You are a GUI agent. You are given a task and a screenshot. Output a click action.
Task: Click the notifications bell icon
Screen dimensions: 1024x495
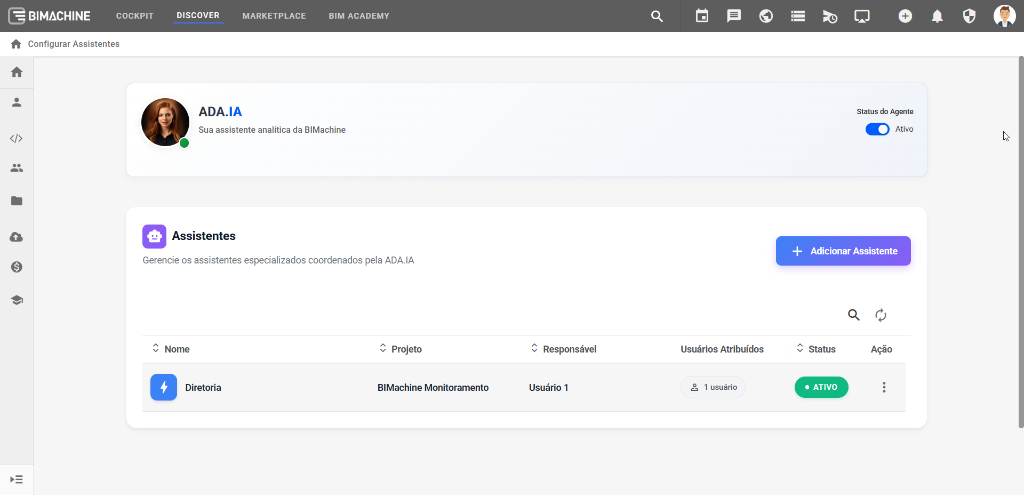coord(937,16)
